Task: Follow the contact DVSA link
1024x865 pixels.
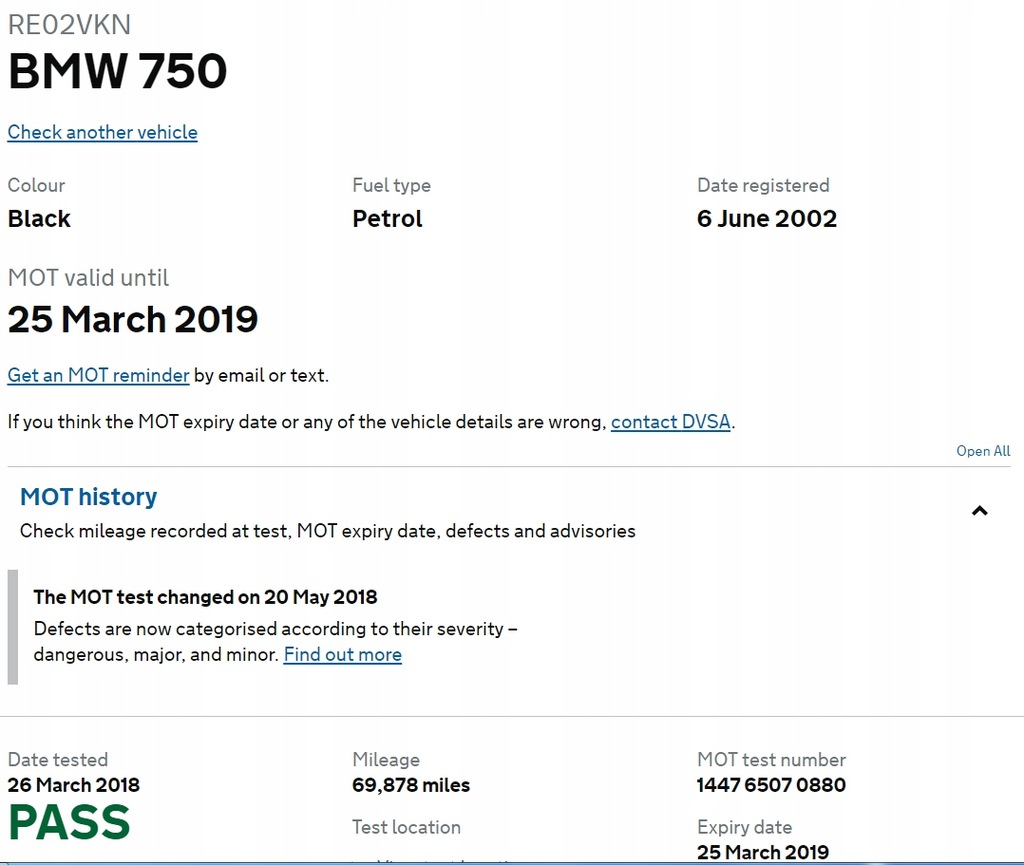Action: 671,422
